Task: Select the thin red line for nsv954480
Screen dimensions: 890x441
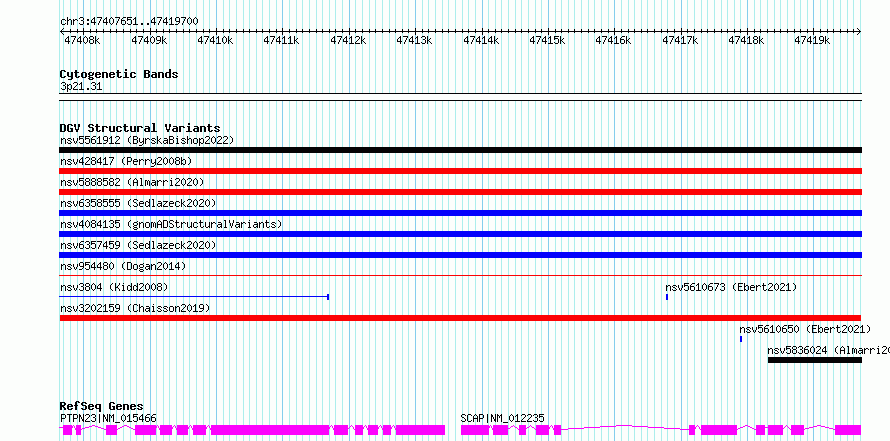Action: [460, 276]
